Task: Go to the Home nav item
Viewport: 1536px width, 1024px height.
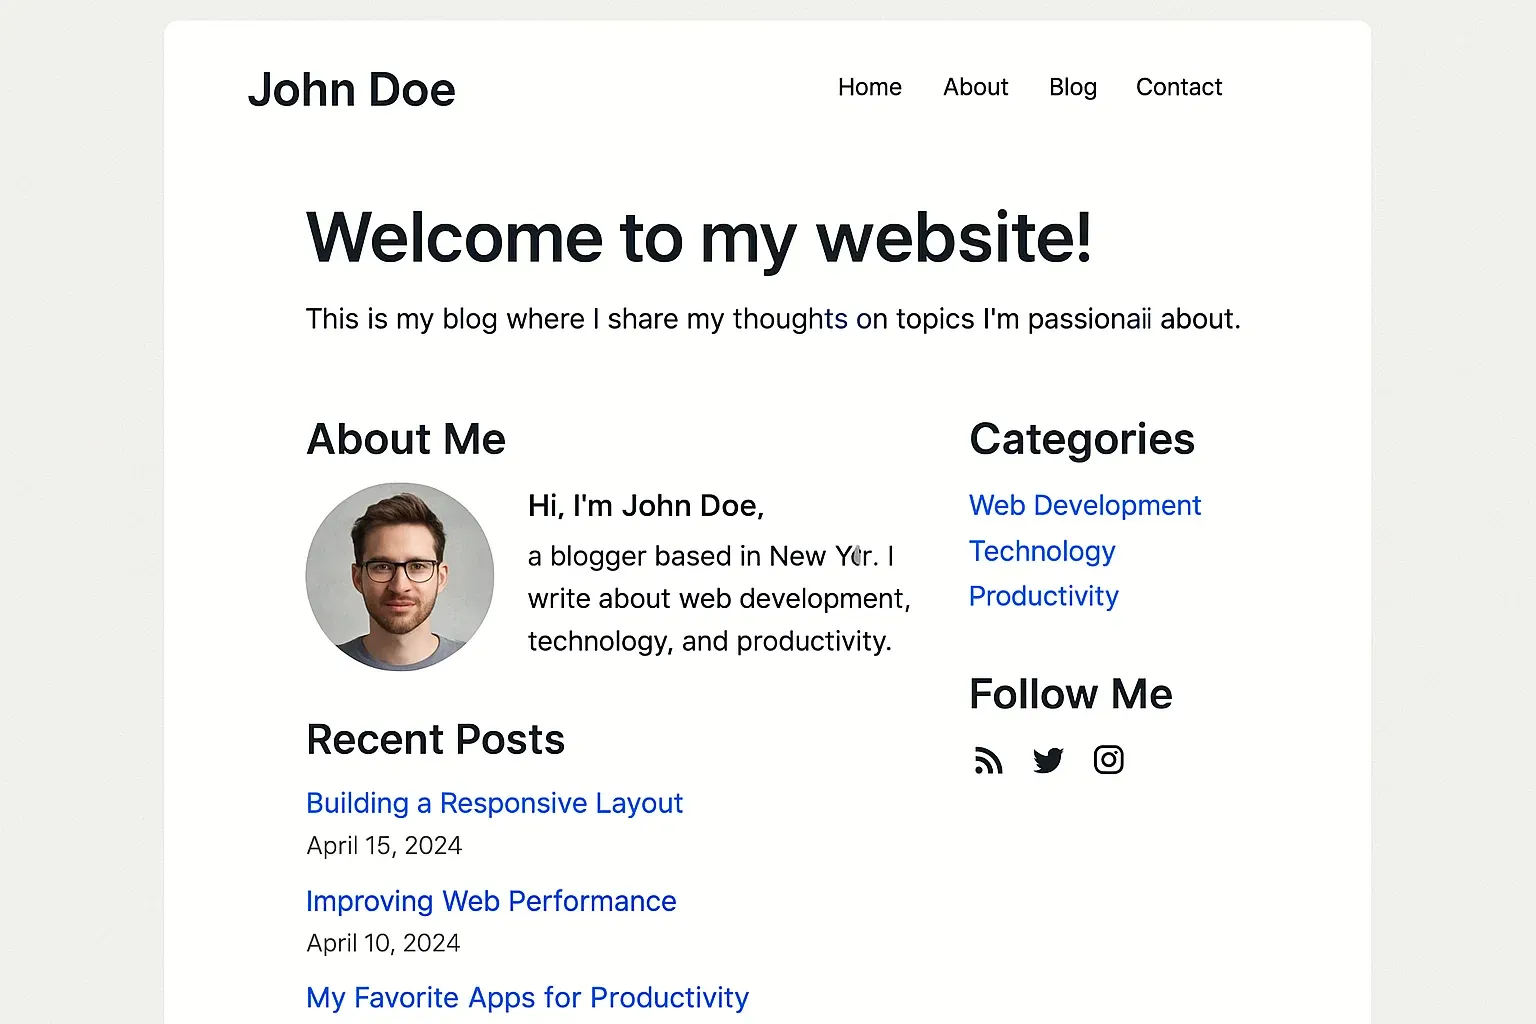Action: [869, 88]
